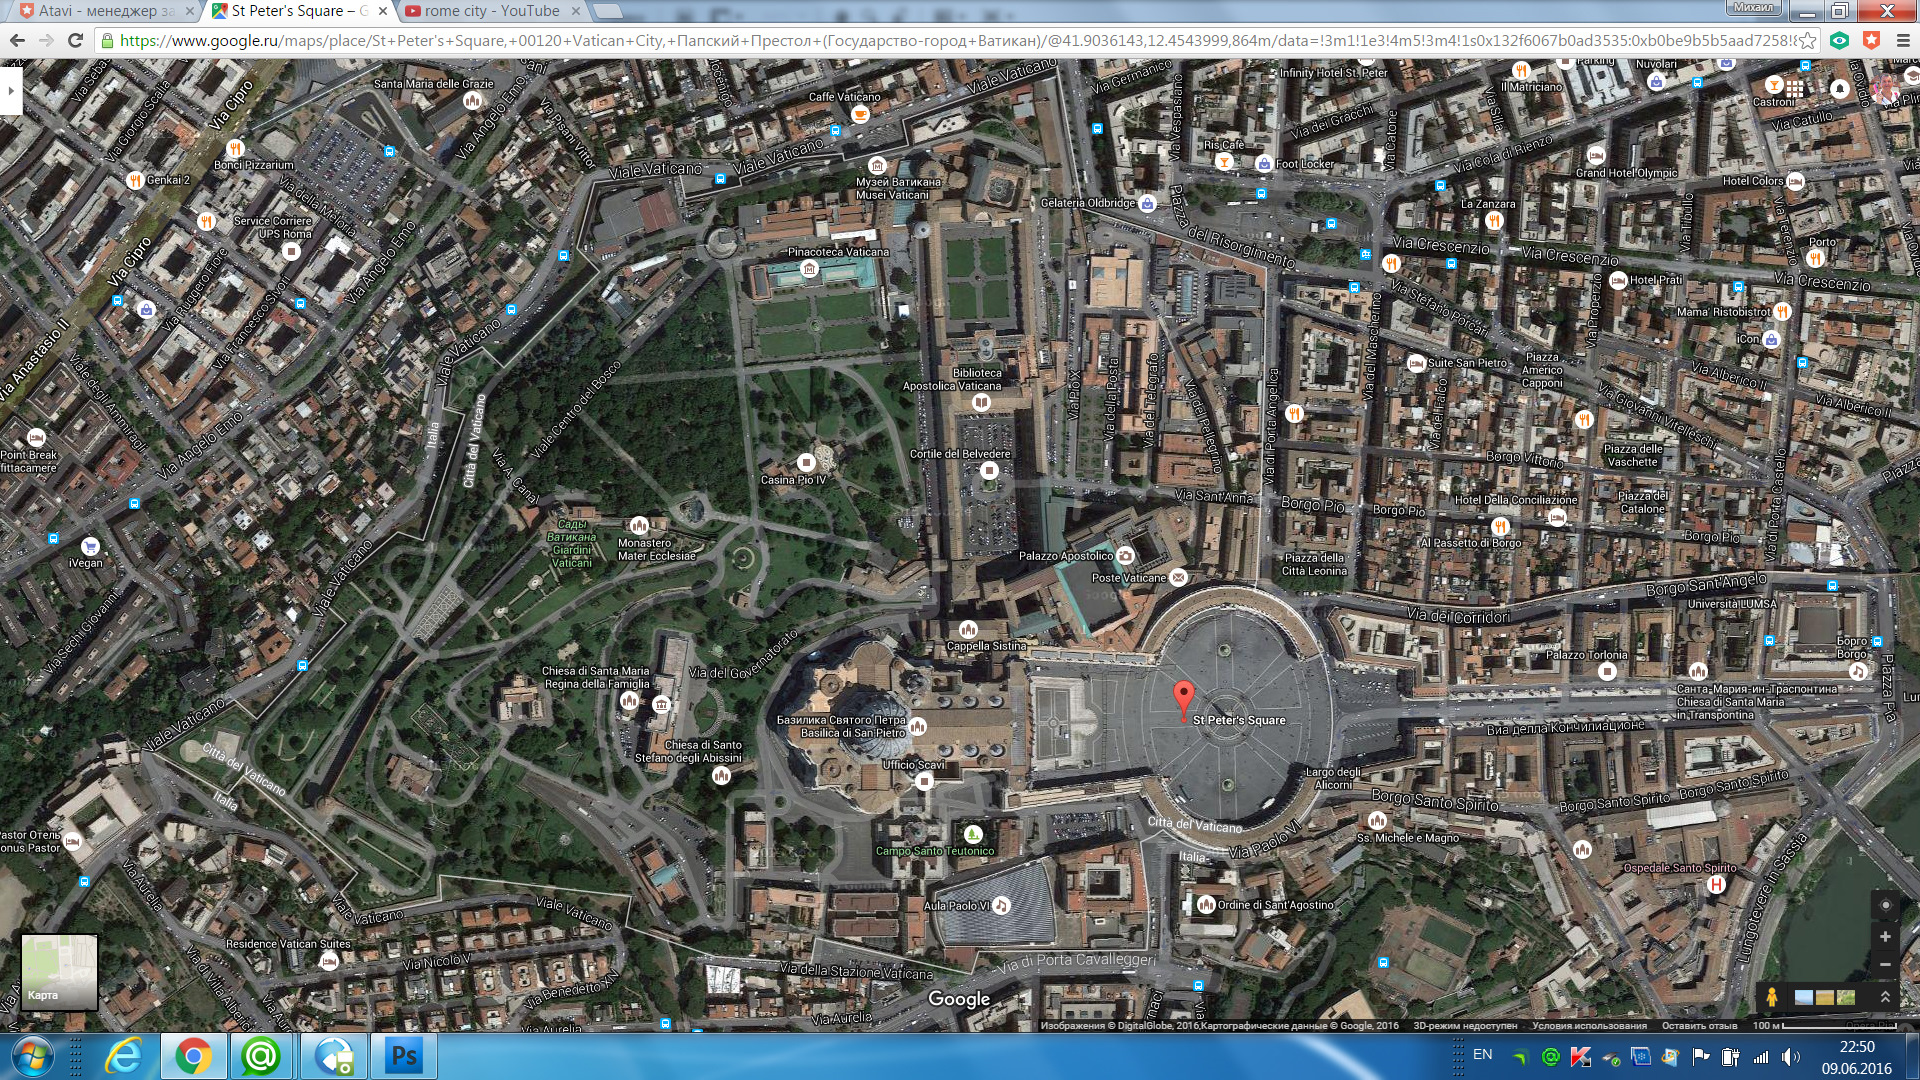The height and width of the screenshot is (1080, 1920).
Task: Zoom in with the plus button
Action: pos(1885,937)
